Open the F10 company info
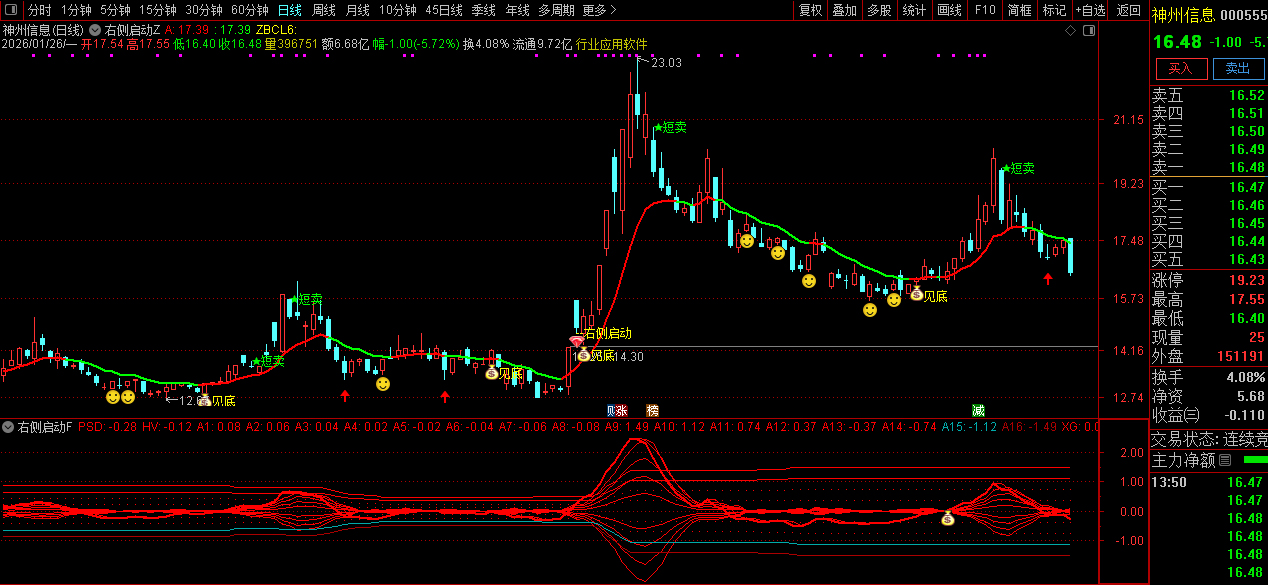 [x=985, y=10]
